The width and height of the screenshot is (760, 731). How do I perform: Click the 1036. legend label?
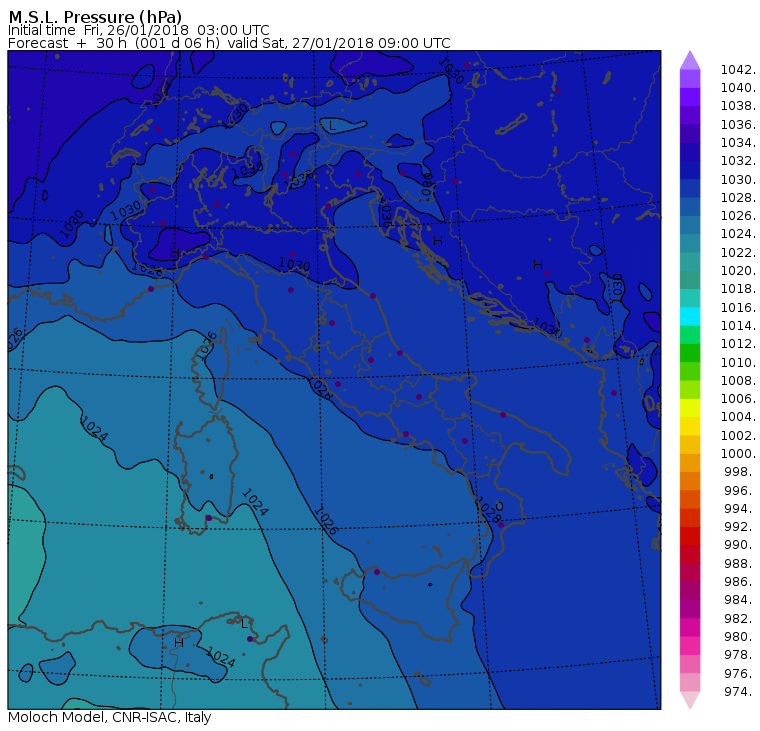coord(738,125)
